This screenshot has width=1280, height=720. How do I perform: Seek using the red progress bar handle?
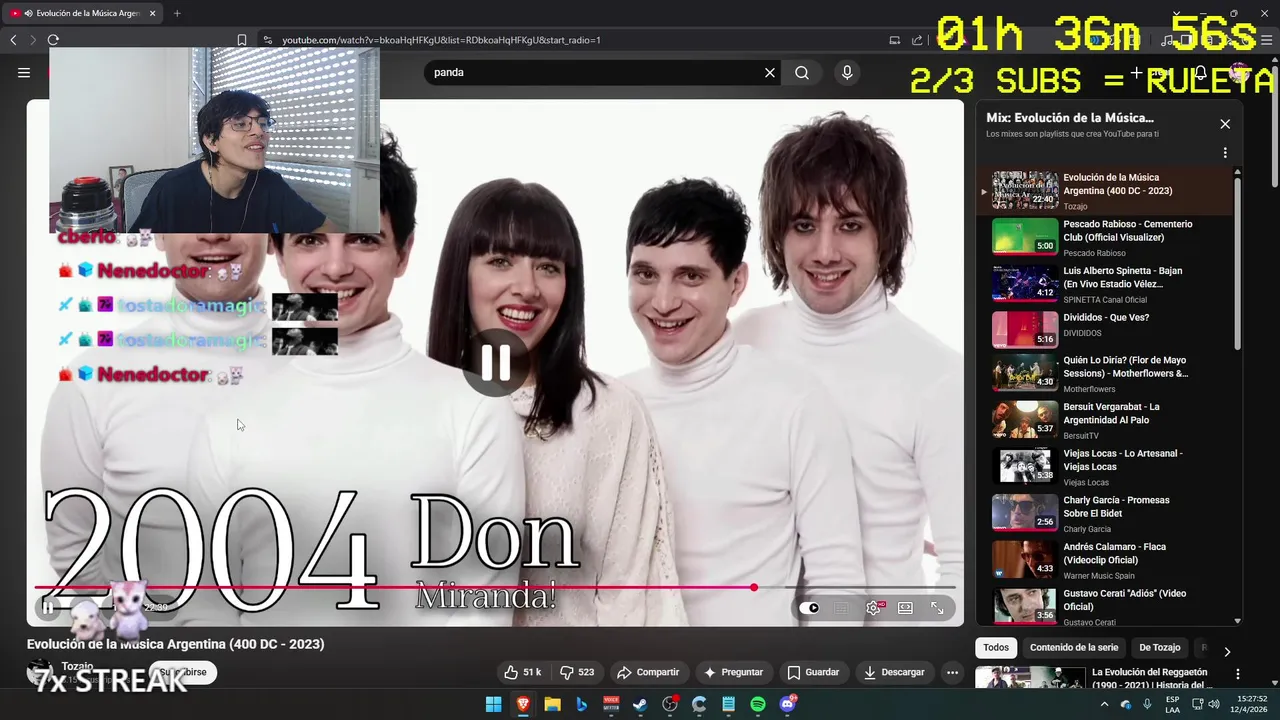(753, 587)
